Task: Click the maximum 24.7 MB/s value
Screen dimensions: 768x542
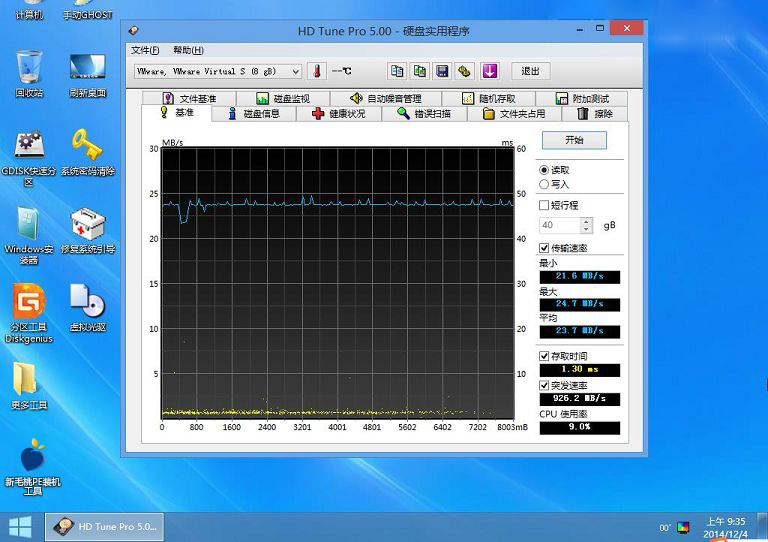Action: coord(579,304)
